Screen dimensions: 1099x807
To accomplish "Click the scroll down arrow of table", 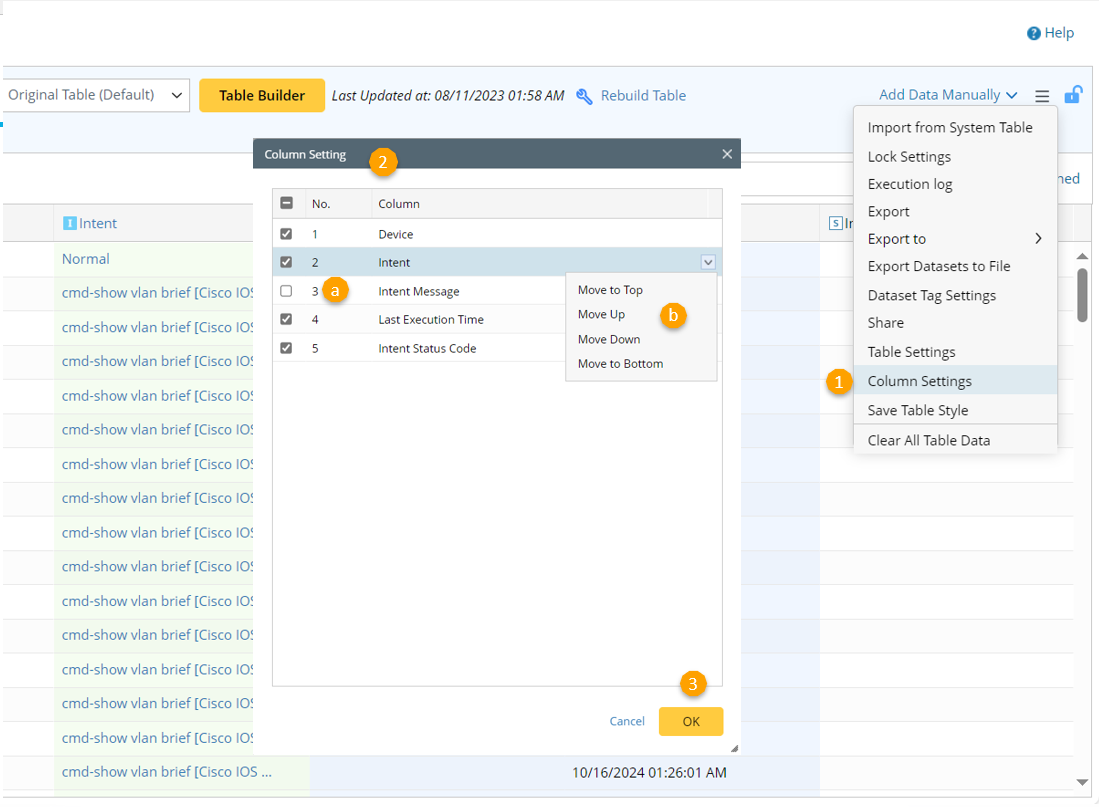I will point(1081,782).
